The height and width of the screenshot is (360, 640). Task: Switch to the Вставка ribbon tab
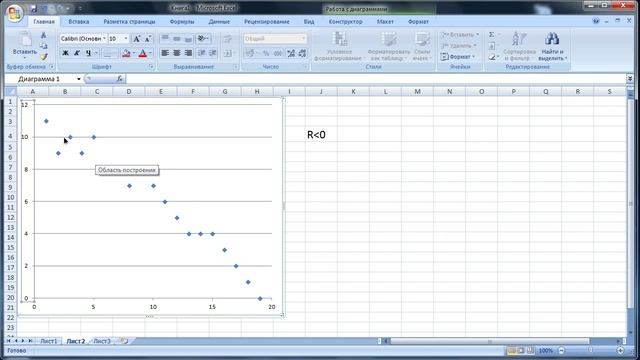(x=78, y=22)
